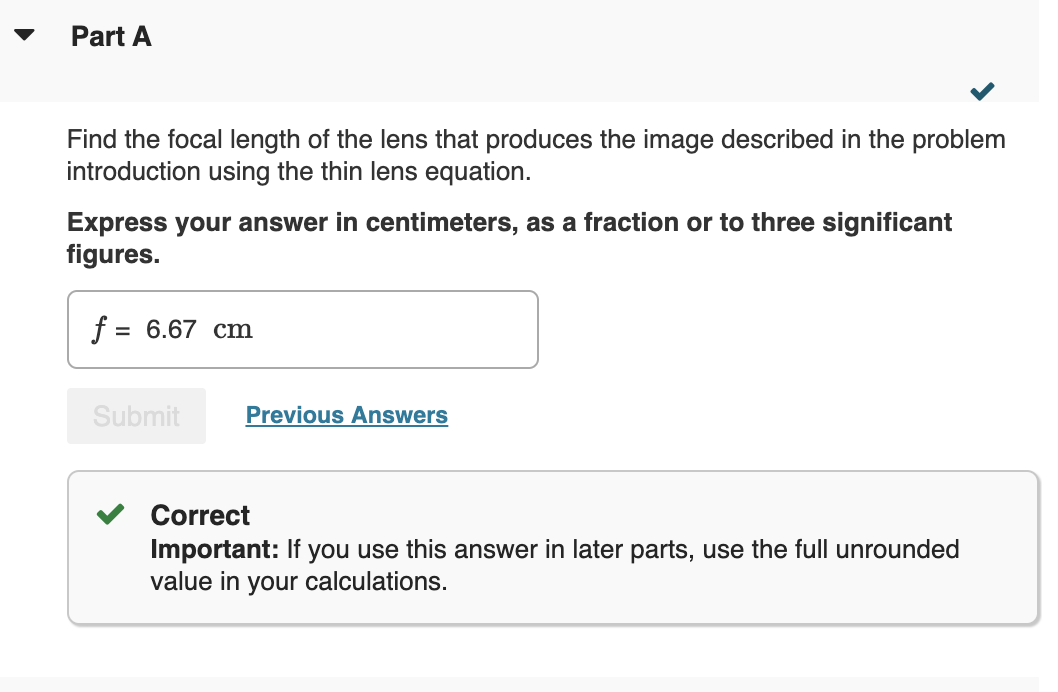This screenshot has width=1058, height=692.
Task: Click the teal checkmark indicating Part A completion
Action: click(981, 91)
